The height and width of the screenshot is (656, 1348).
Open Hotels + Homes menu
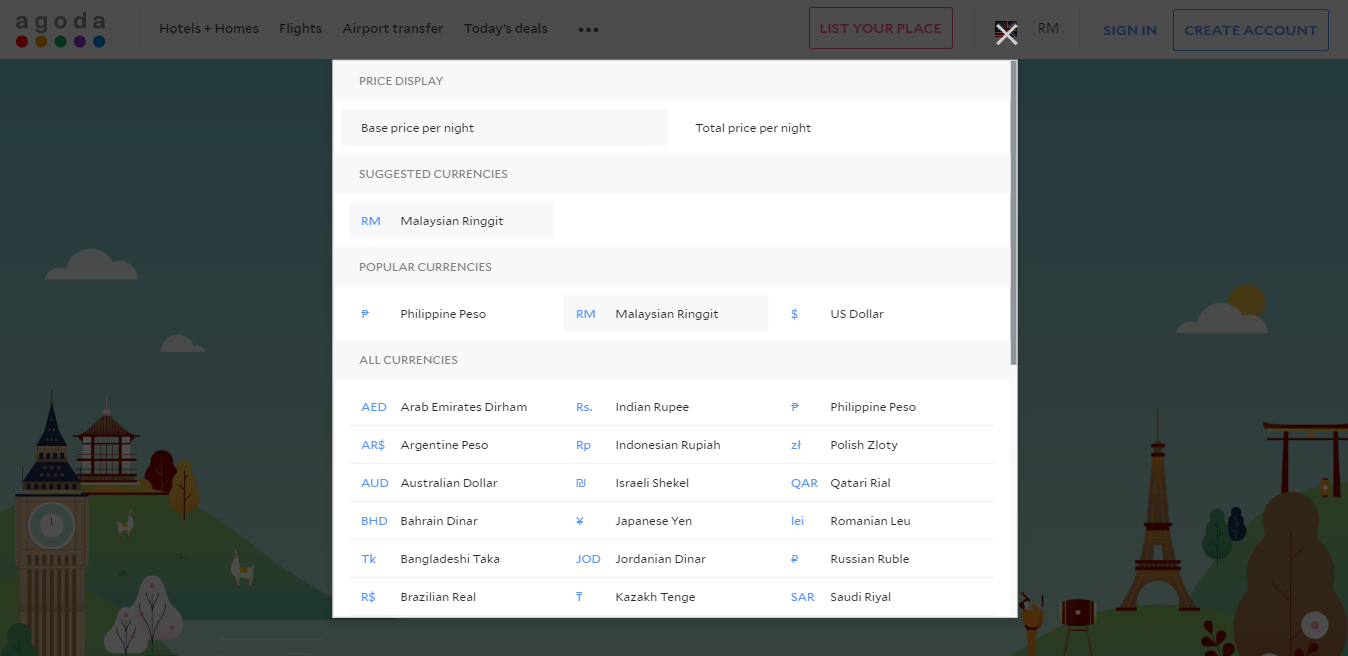(x=208, y=29)
